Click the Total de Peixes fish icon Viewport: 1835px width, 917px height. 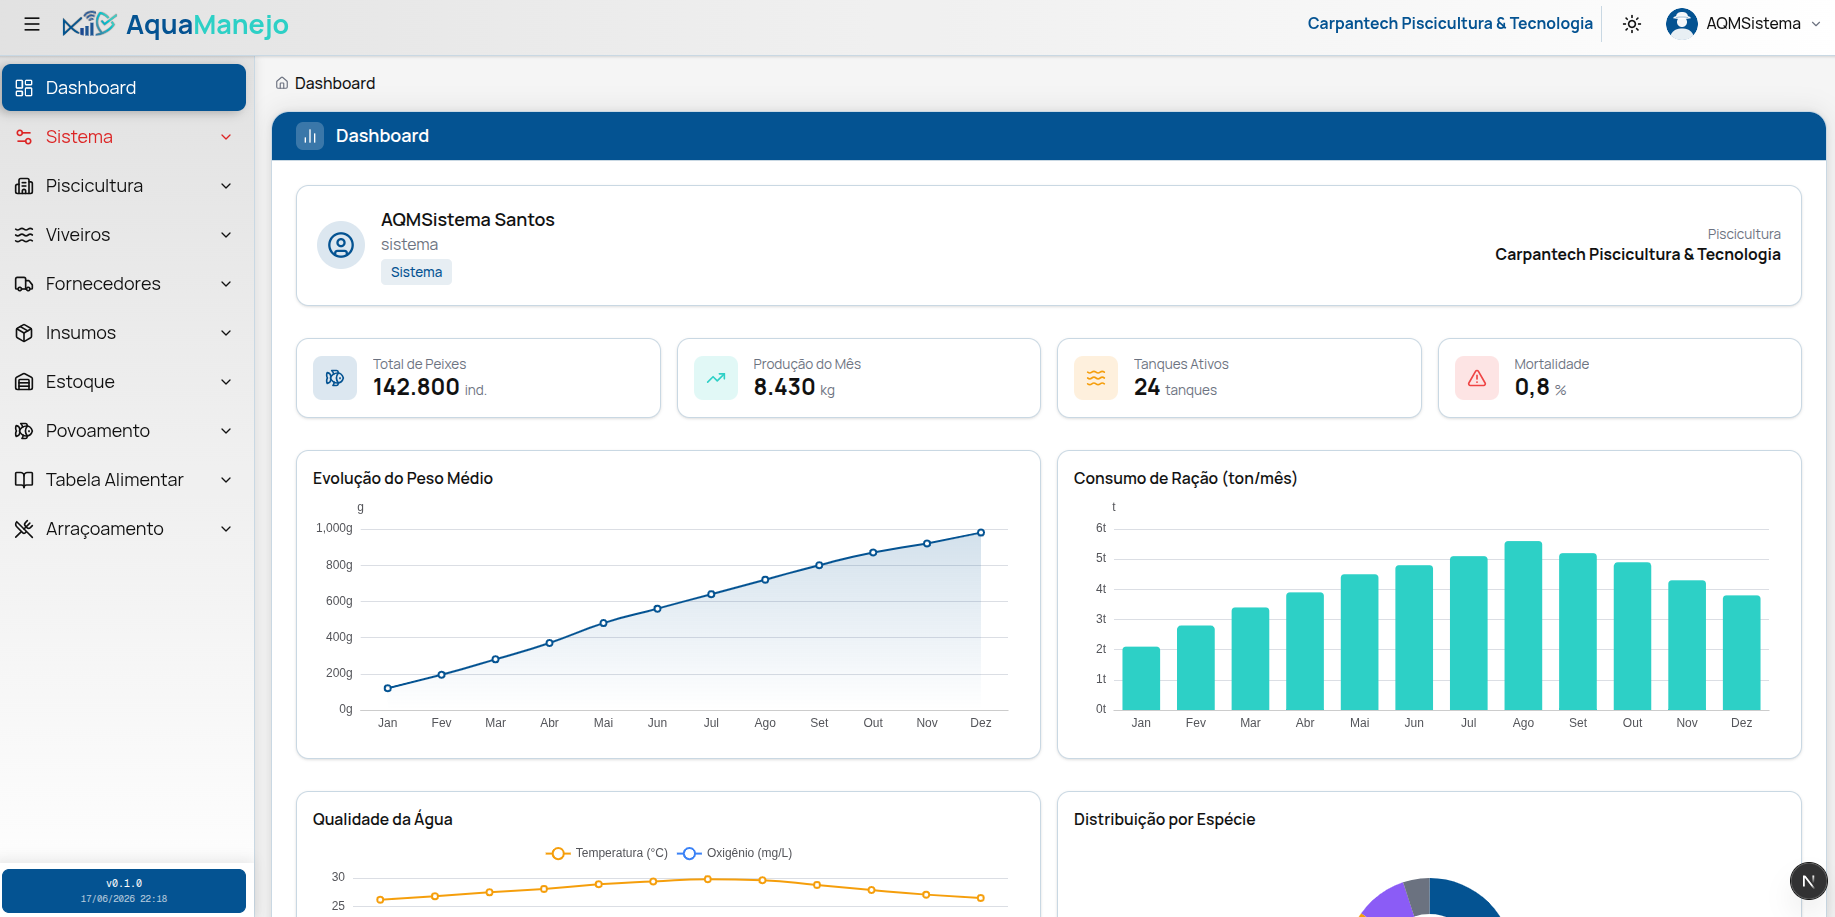[335, 378]
